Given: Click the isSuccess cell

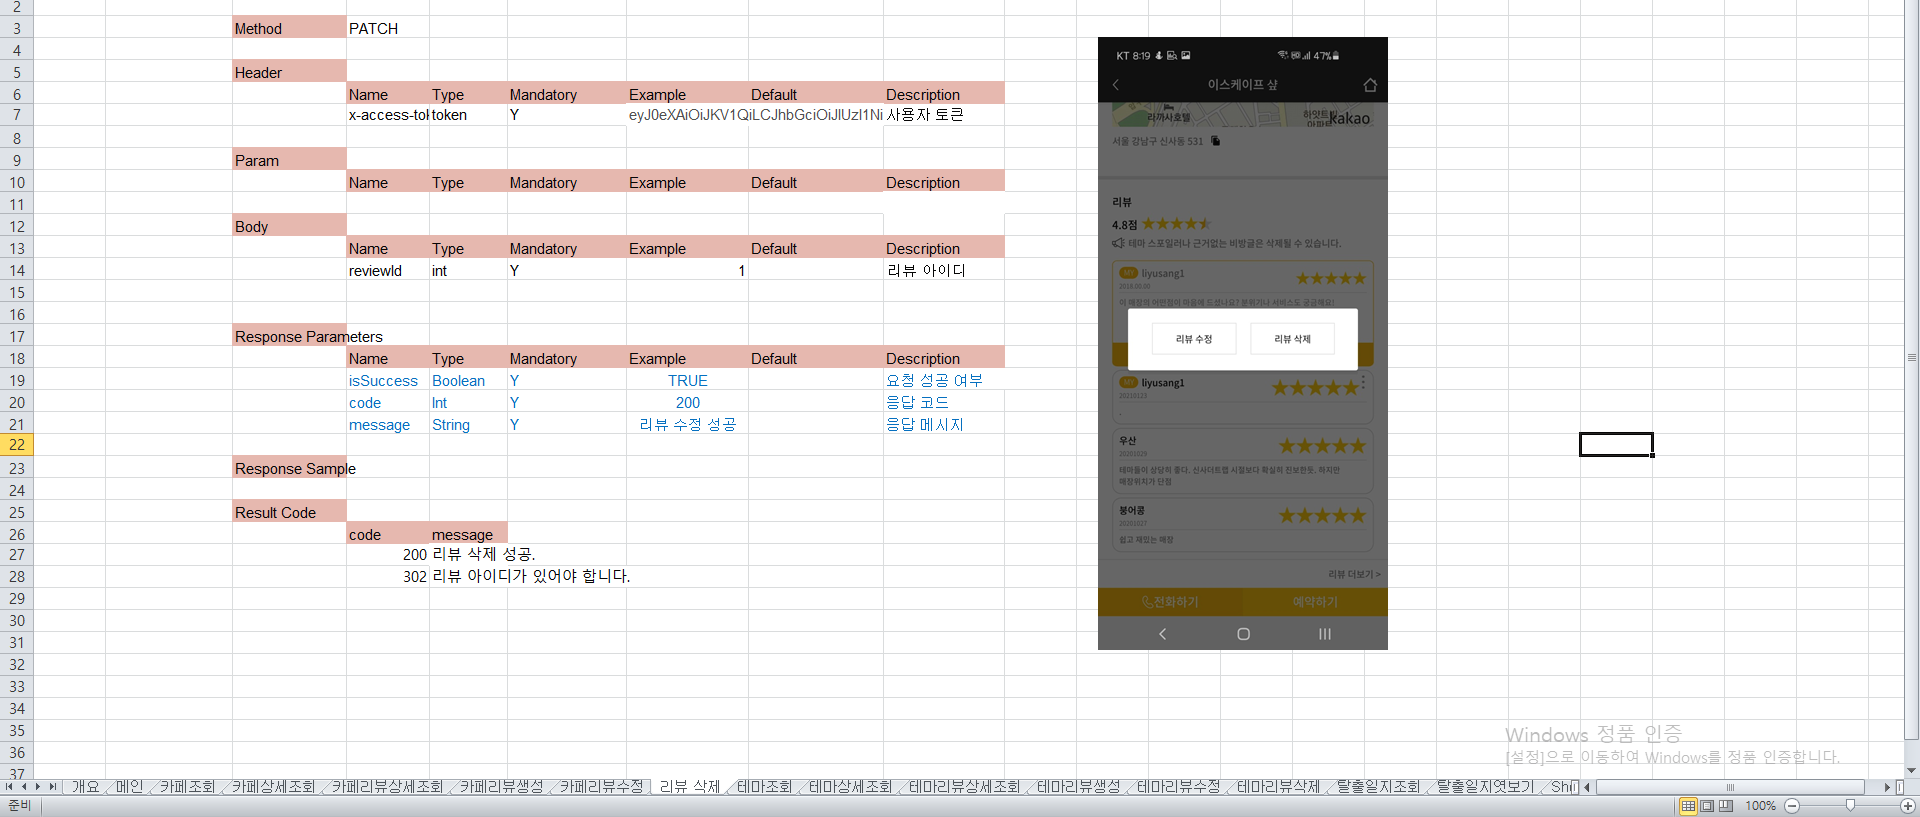Looking at the screenshot, I should click(x=388, y=380).
